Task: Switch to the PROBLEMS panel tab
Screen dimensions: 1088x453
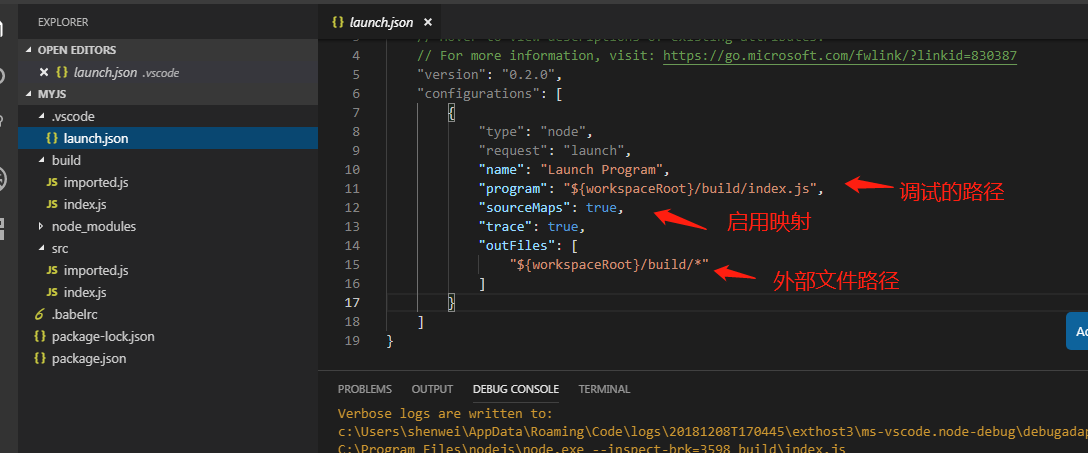Action: 364,389
